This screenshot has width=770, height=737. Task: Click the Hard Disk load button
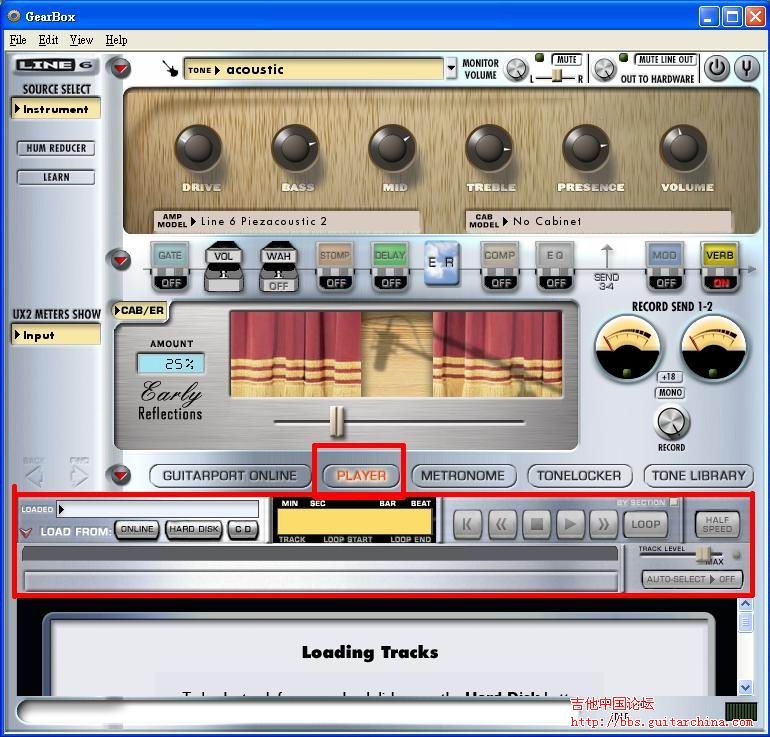tap(193, 530)
